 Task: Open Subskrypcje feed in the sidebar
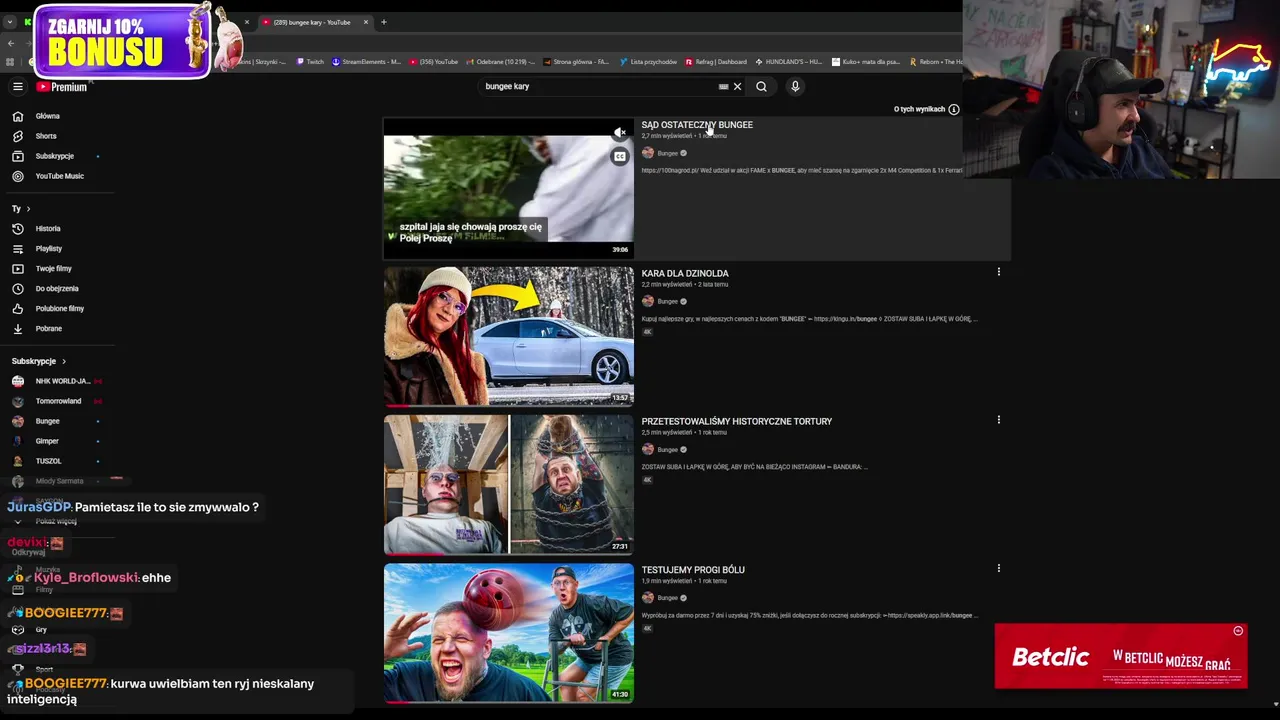click(54, 156)
